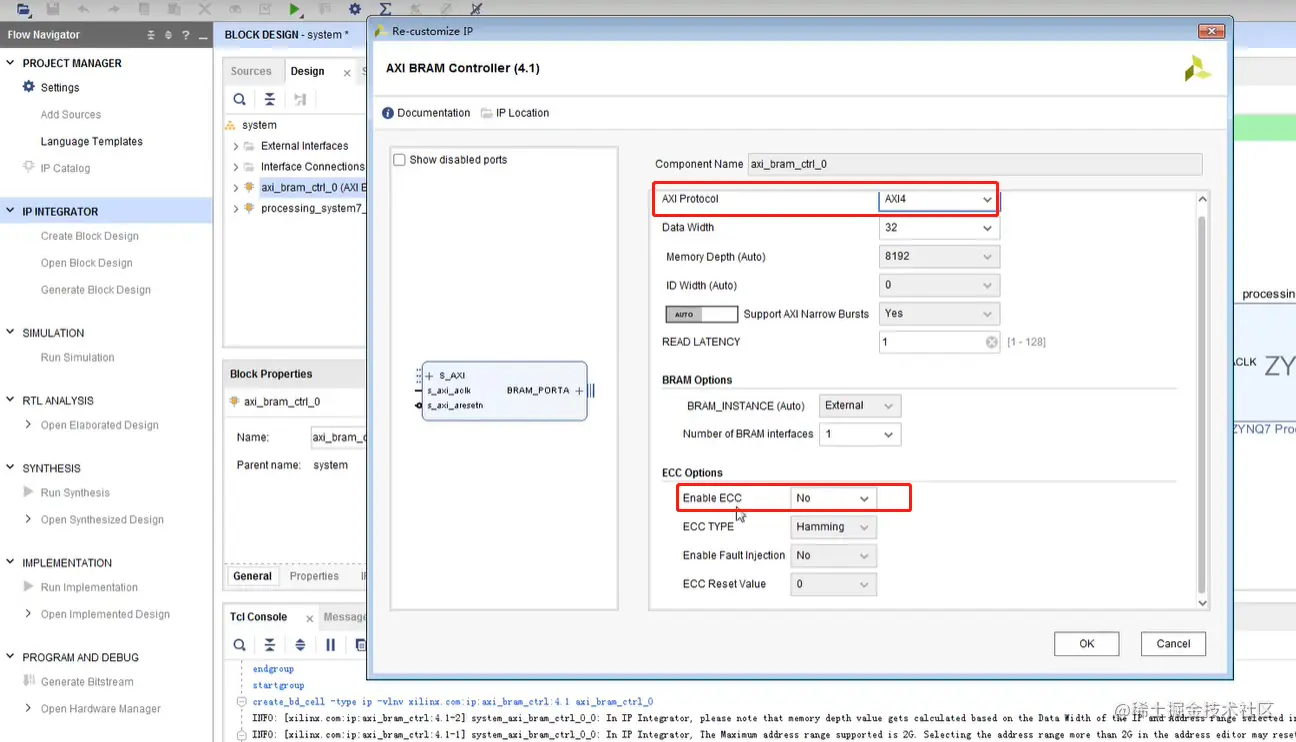Viewport: 1296px width, 742px height.
Task: Select the Design tab
Action: coord(307,71)
